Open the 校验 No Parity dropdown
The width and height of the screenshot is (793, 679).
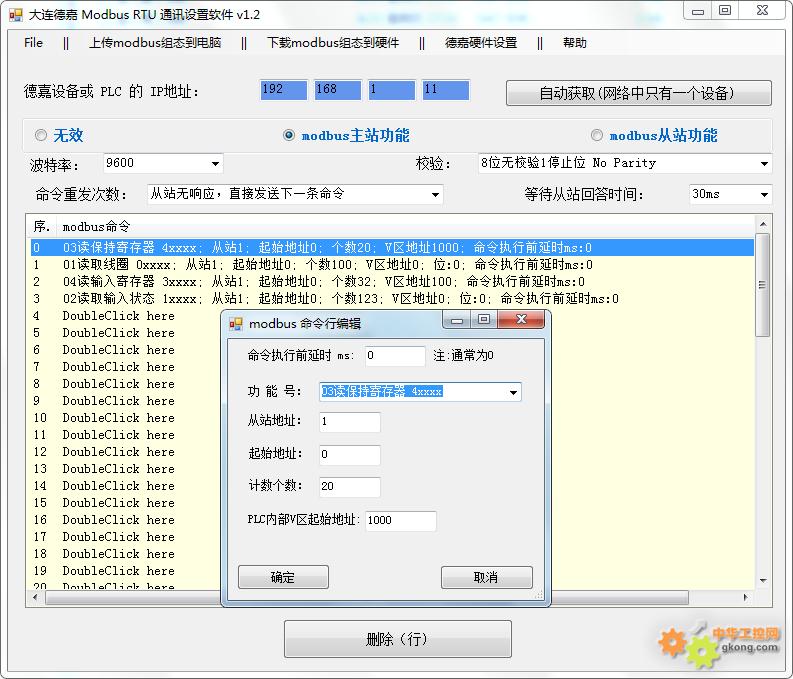click(764, 163)
